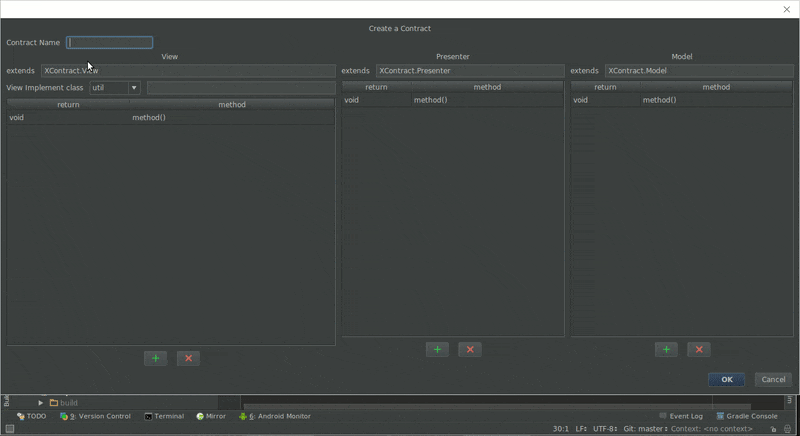
Task: Click the View table return header
Action: 68,105
